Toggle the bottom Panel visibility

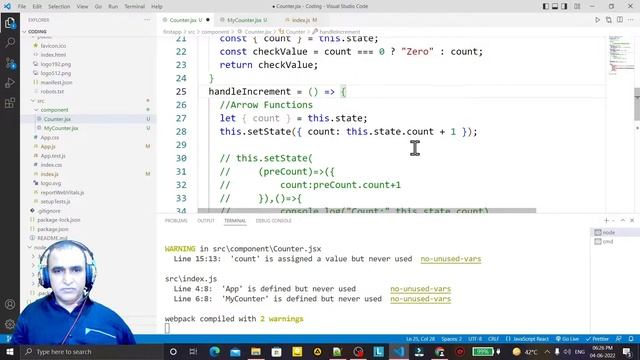pyautogui.click(x=555, y=6)
